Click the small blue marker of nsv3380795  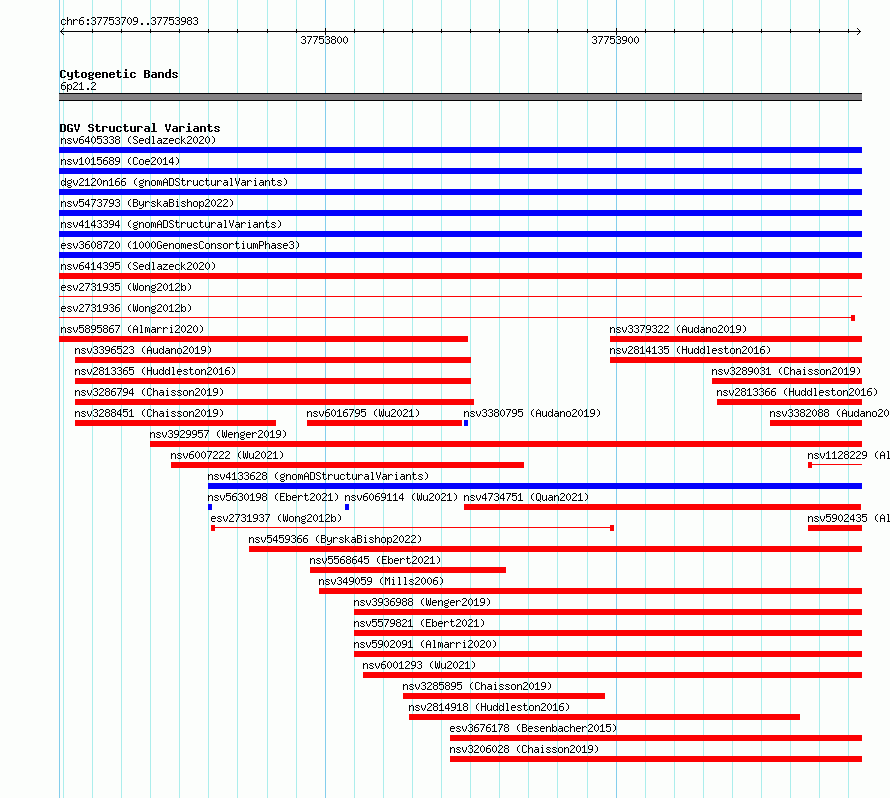point(466,423)
